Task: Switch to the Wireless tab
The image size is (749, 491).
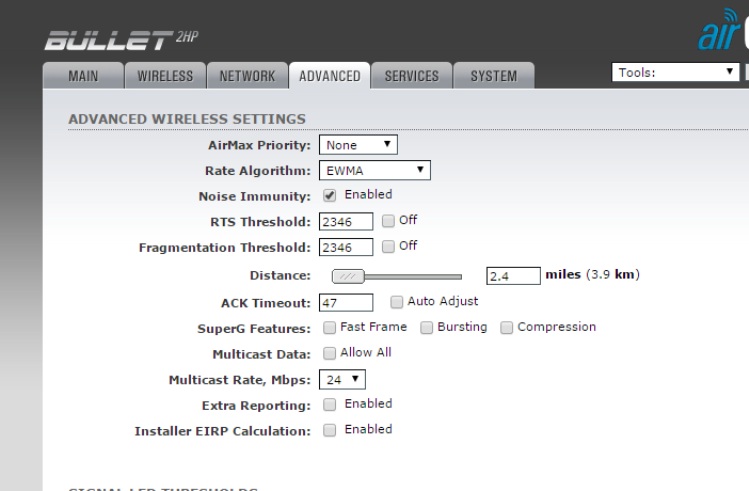Action: coord(165,76)
